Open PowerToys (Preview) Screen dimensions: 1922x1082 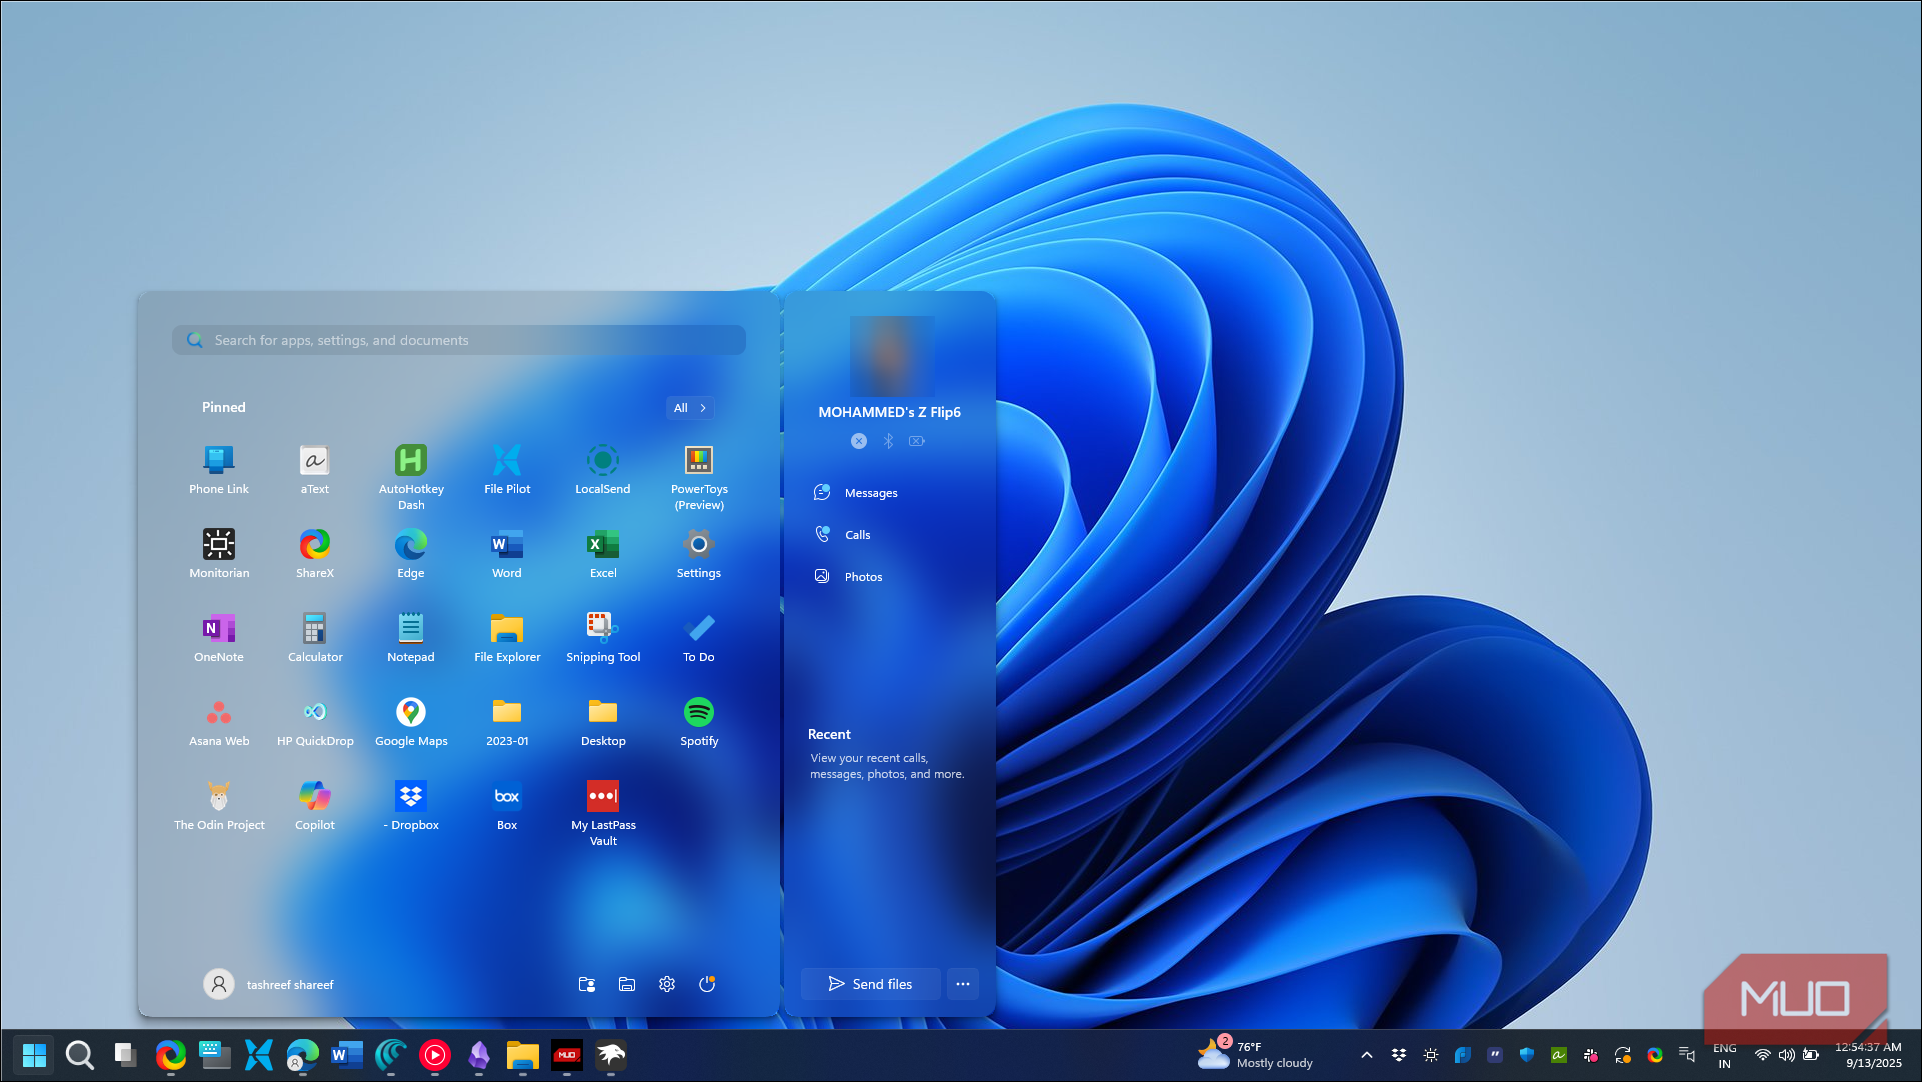pyautogui.click(x=699, y=477)
